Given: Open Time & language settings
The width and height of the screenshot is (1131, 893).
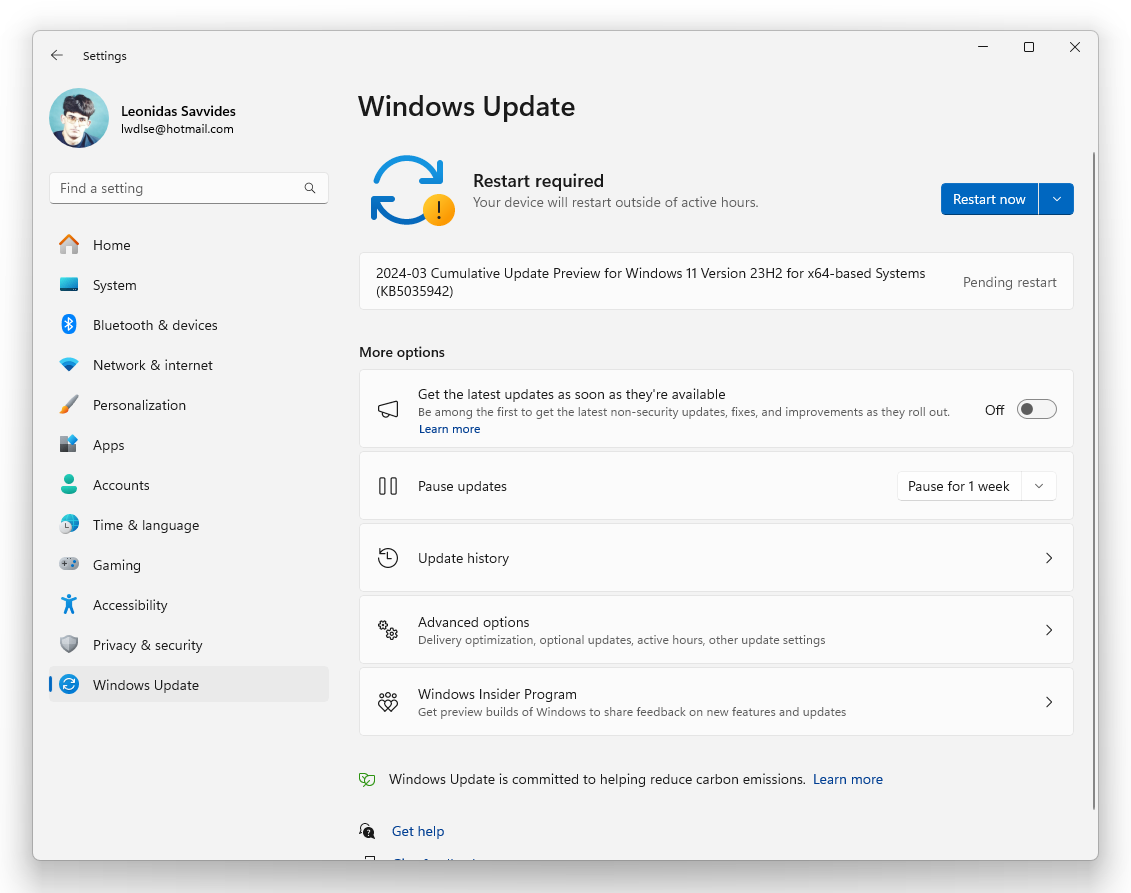Looking at the screenshot, I should [189, 525].
